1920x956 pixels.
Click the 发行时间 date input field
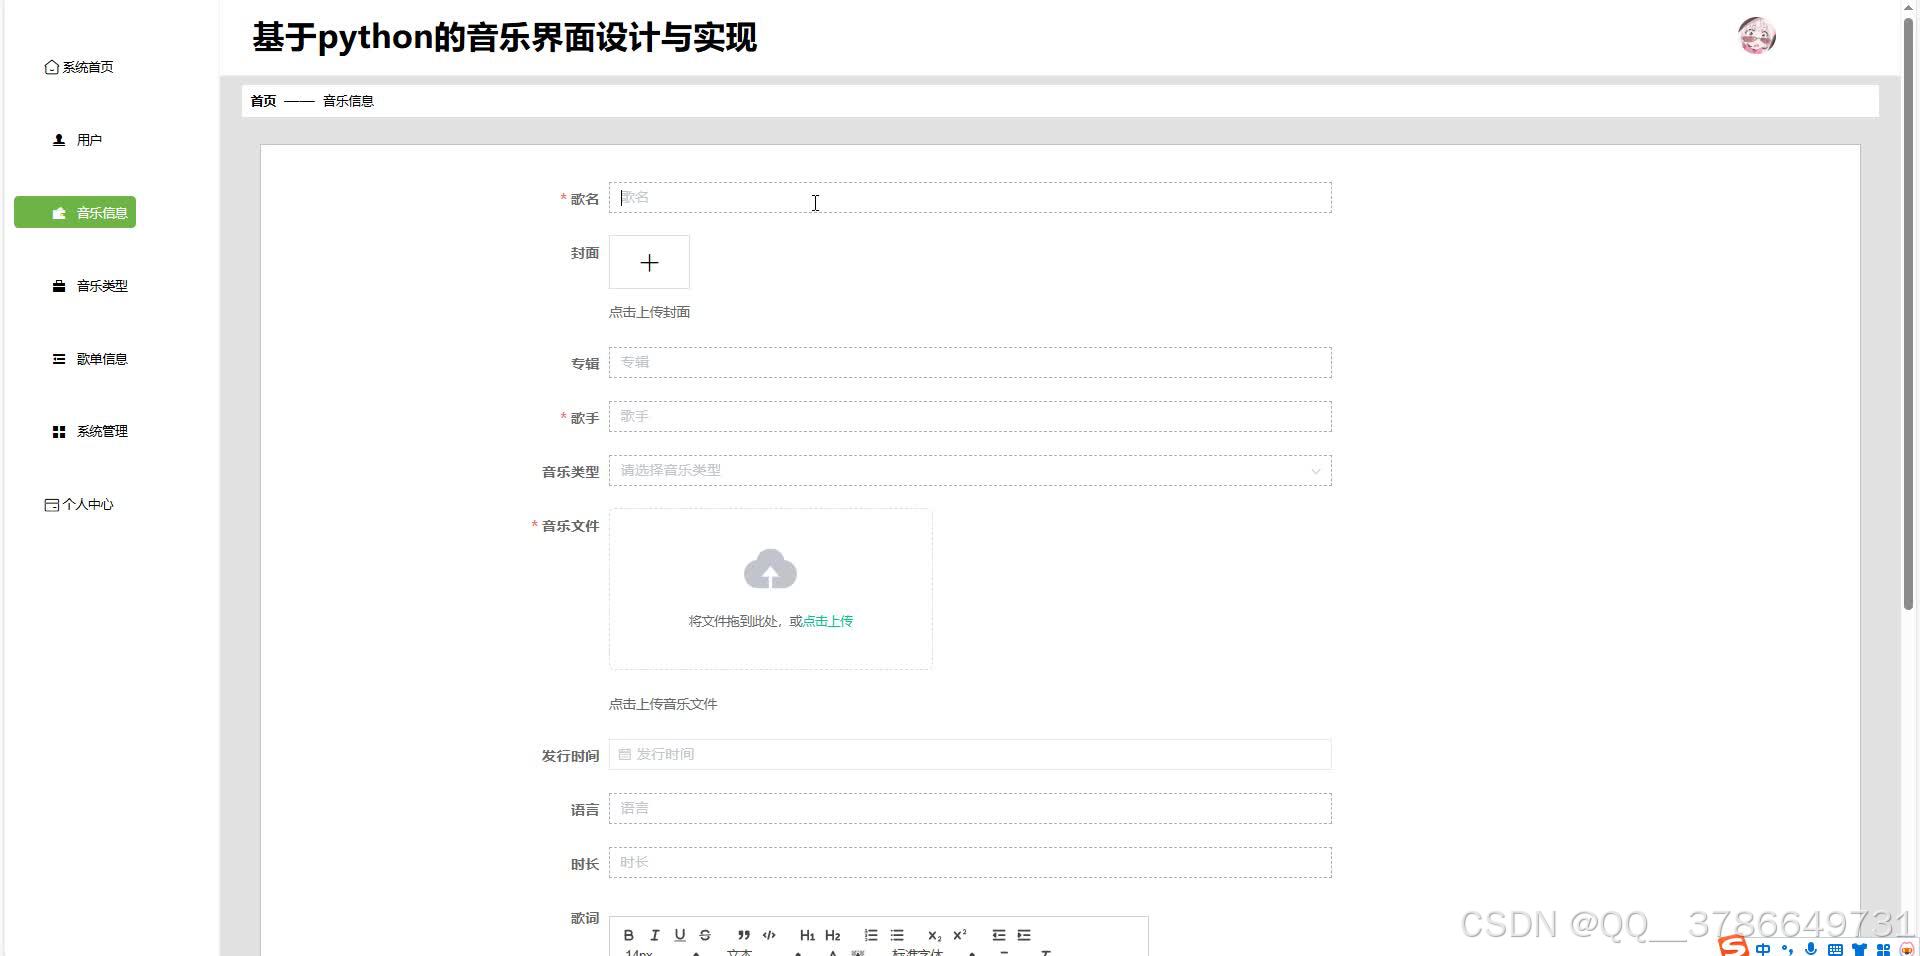point(970,754)
